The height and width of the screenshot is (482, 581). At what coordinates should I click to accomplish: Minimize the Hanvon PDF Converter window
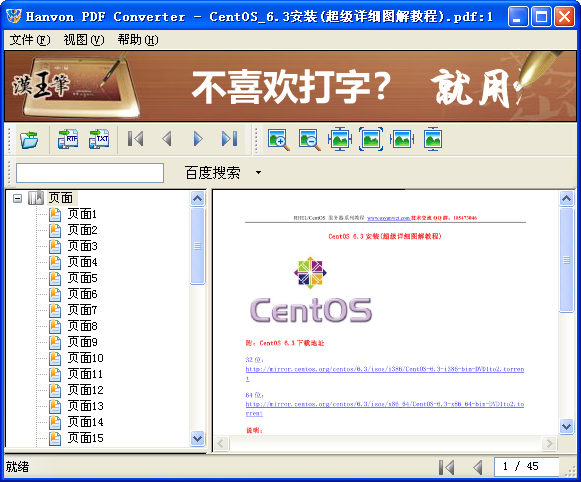coord(518,17)
